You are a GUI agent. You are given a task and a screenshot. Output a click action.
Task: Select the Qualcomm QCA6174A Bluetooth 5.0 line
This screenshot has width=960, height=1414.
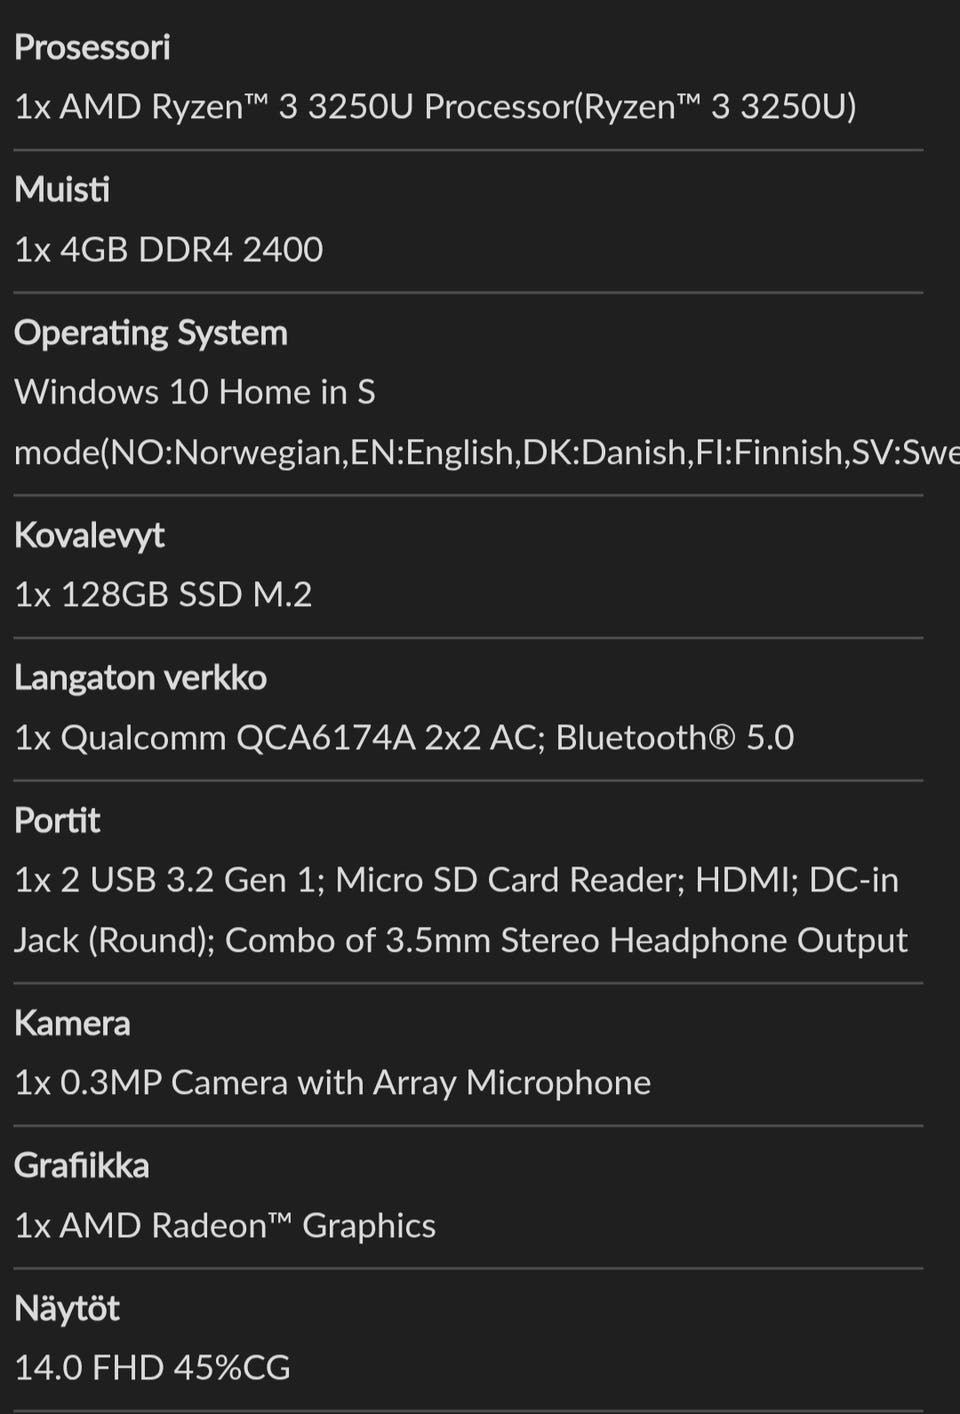tap(404, 738)
